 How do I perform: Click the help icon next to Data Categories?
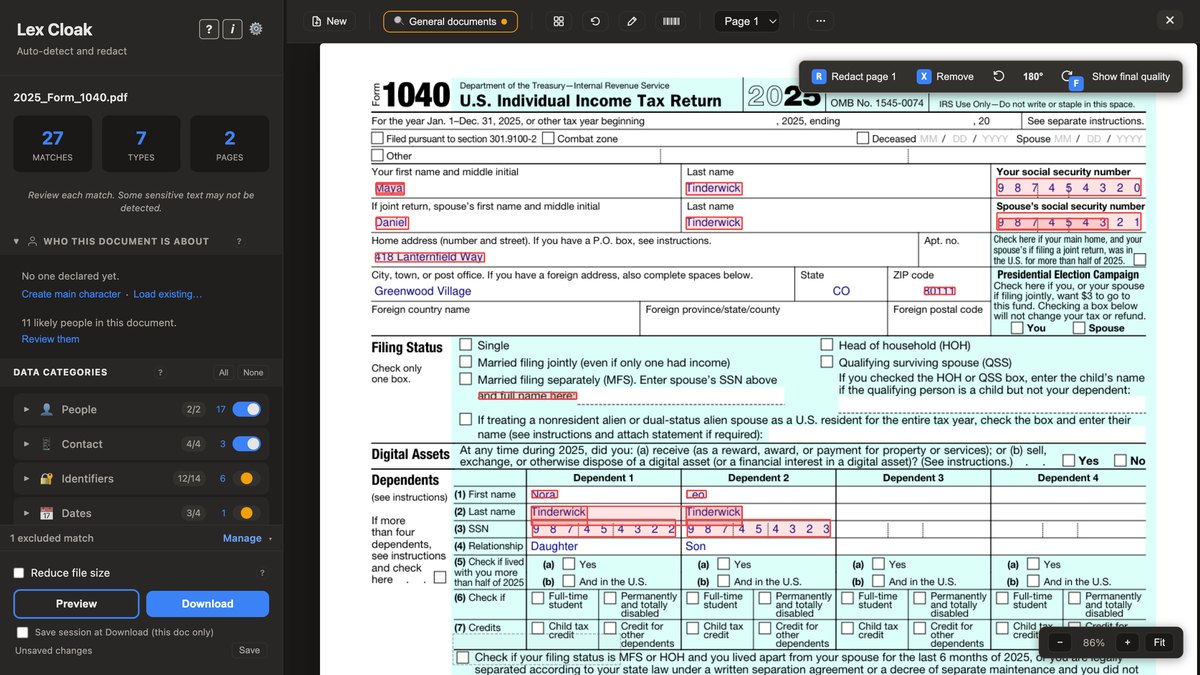point(160,372)
